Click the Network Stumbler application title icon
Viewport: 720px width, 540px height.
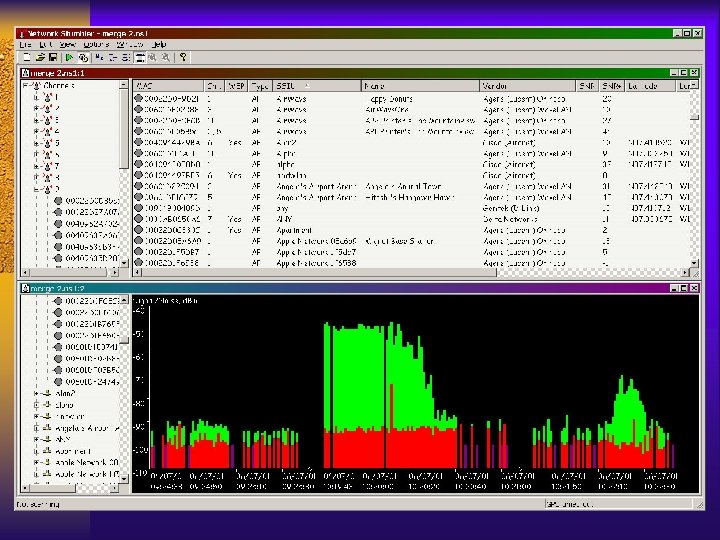pyautogui.click(x=21, y=34)
